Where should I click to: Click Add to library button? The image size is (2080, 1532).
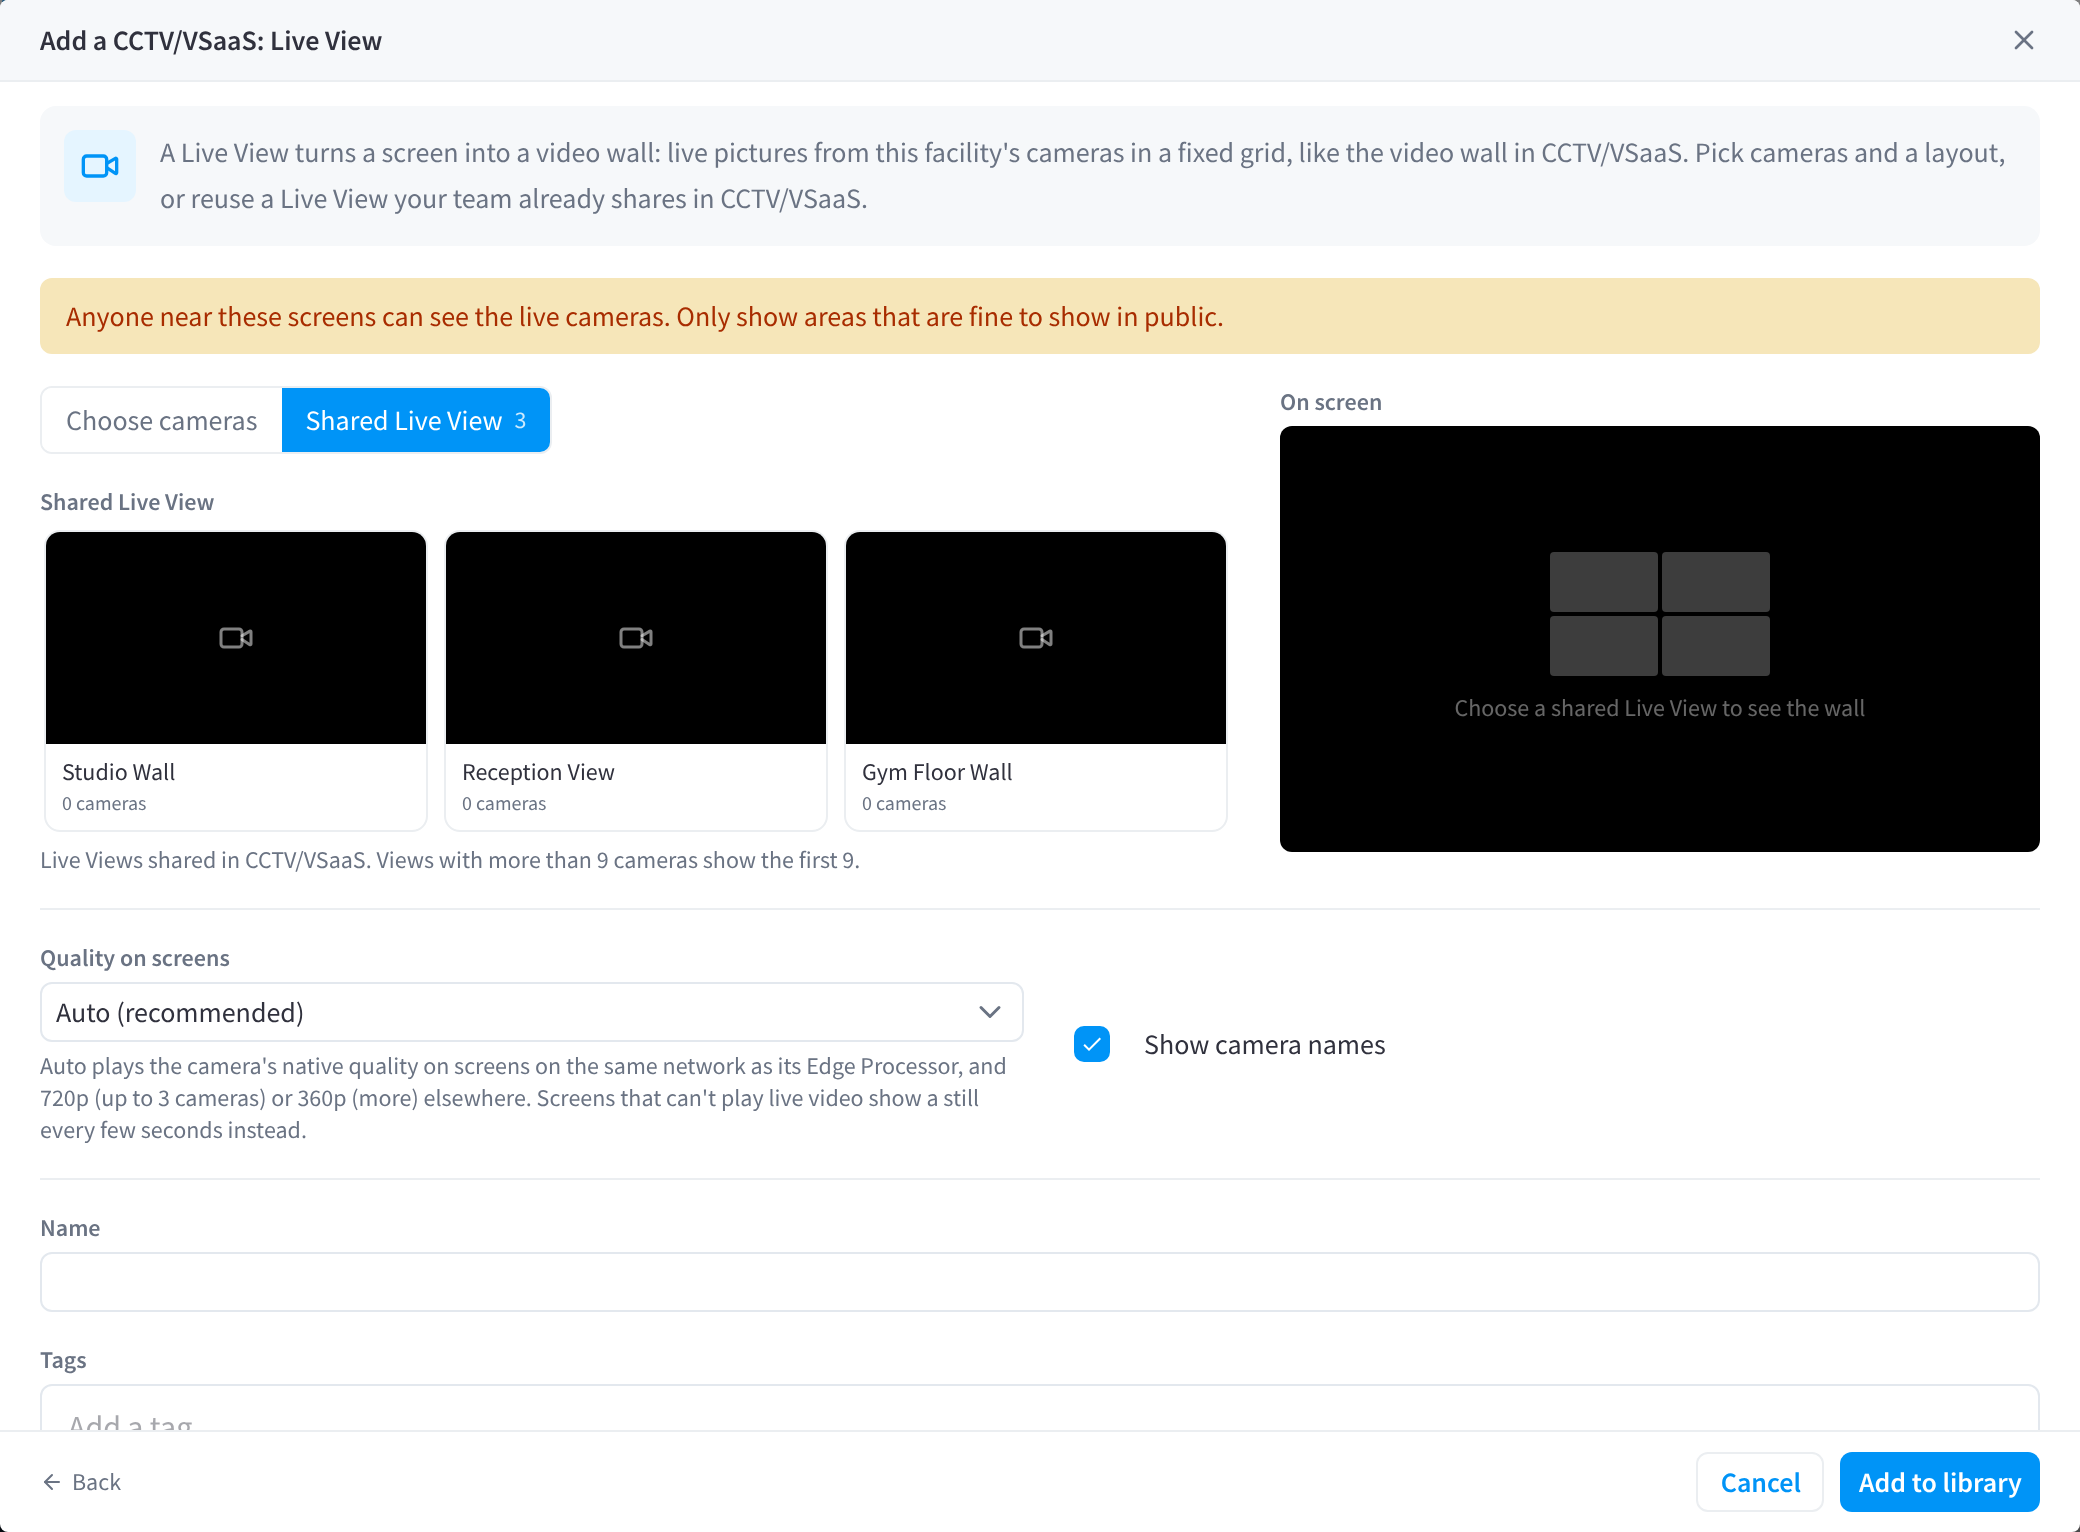pos(1940,1482)
